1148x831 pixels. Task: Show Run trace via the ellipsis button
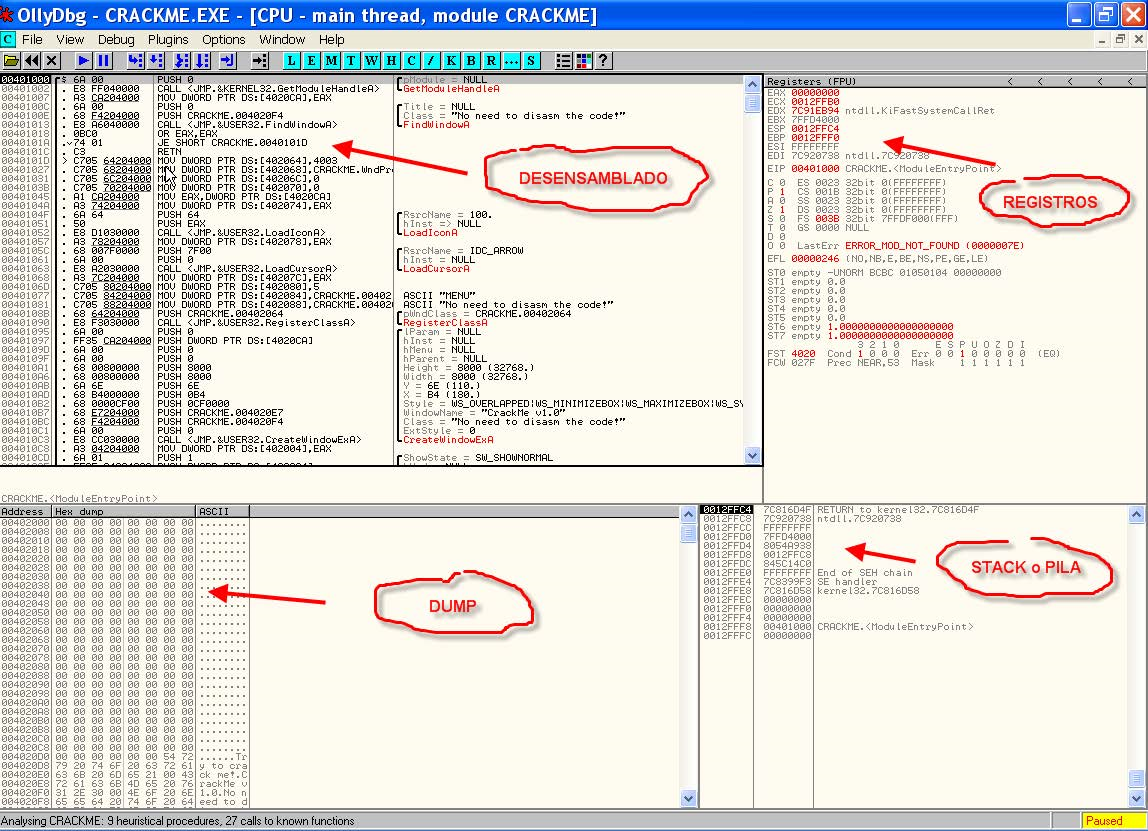tap(511, 61)
